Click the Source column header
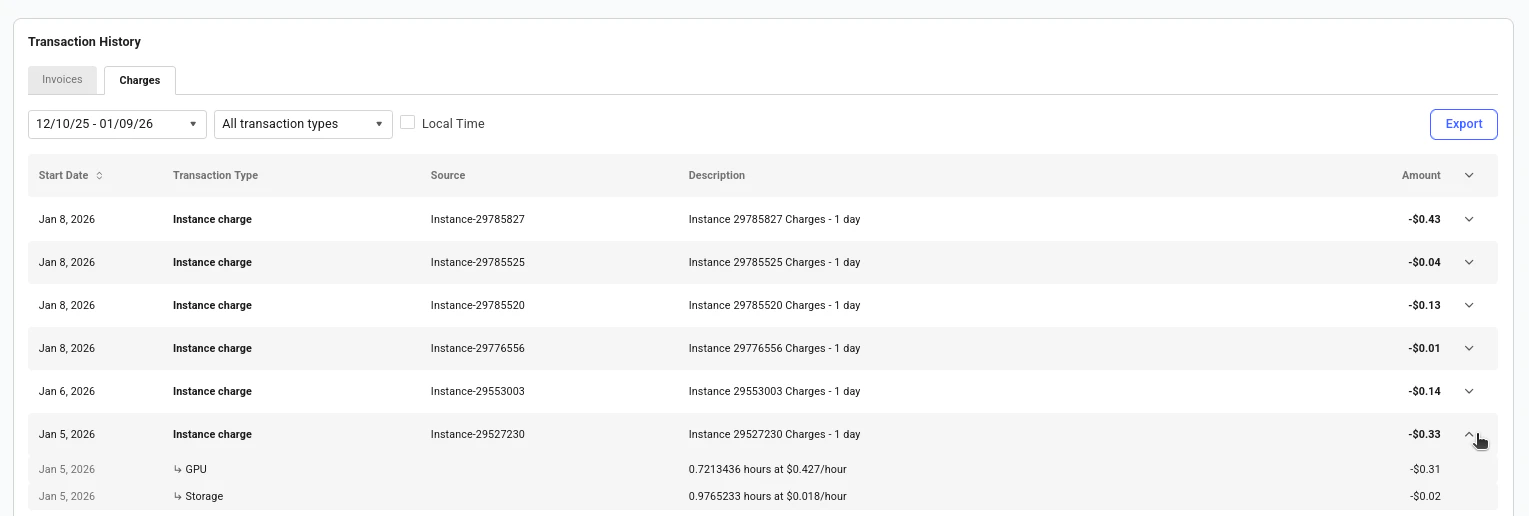 click(x=448, y=176)
